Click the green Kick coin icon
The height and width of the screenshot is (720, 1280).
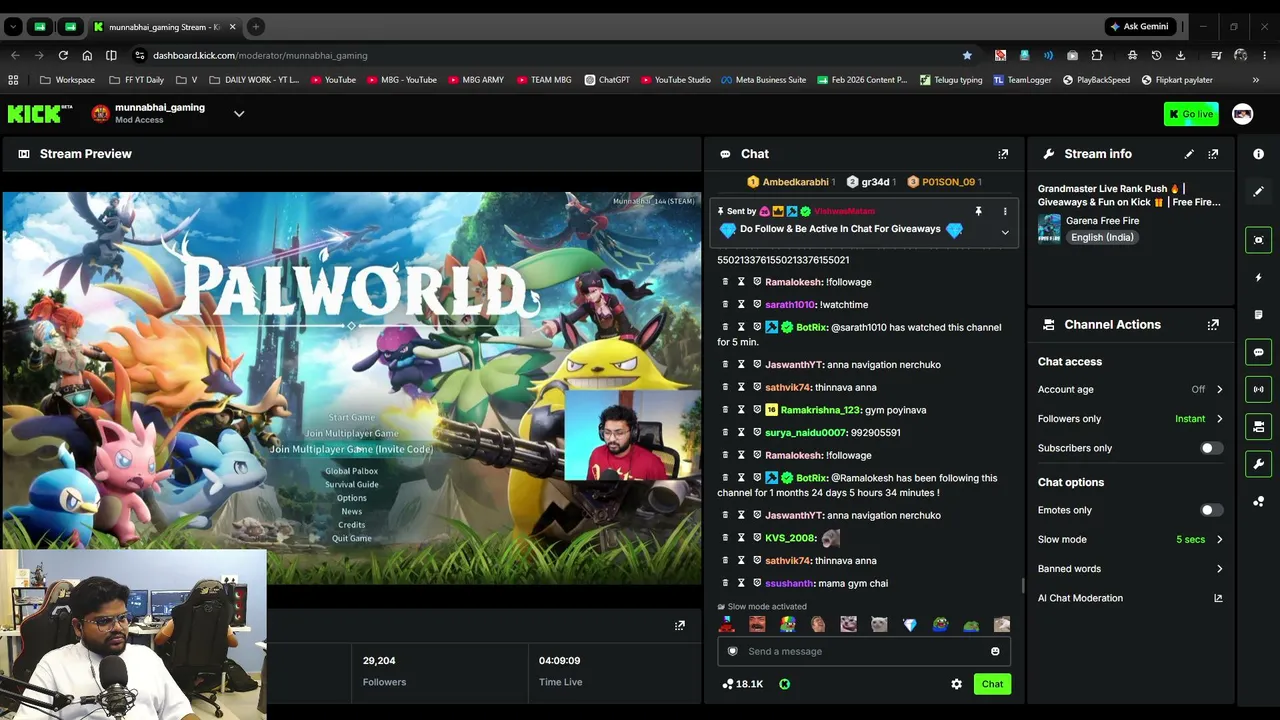785,684
